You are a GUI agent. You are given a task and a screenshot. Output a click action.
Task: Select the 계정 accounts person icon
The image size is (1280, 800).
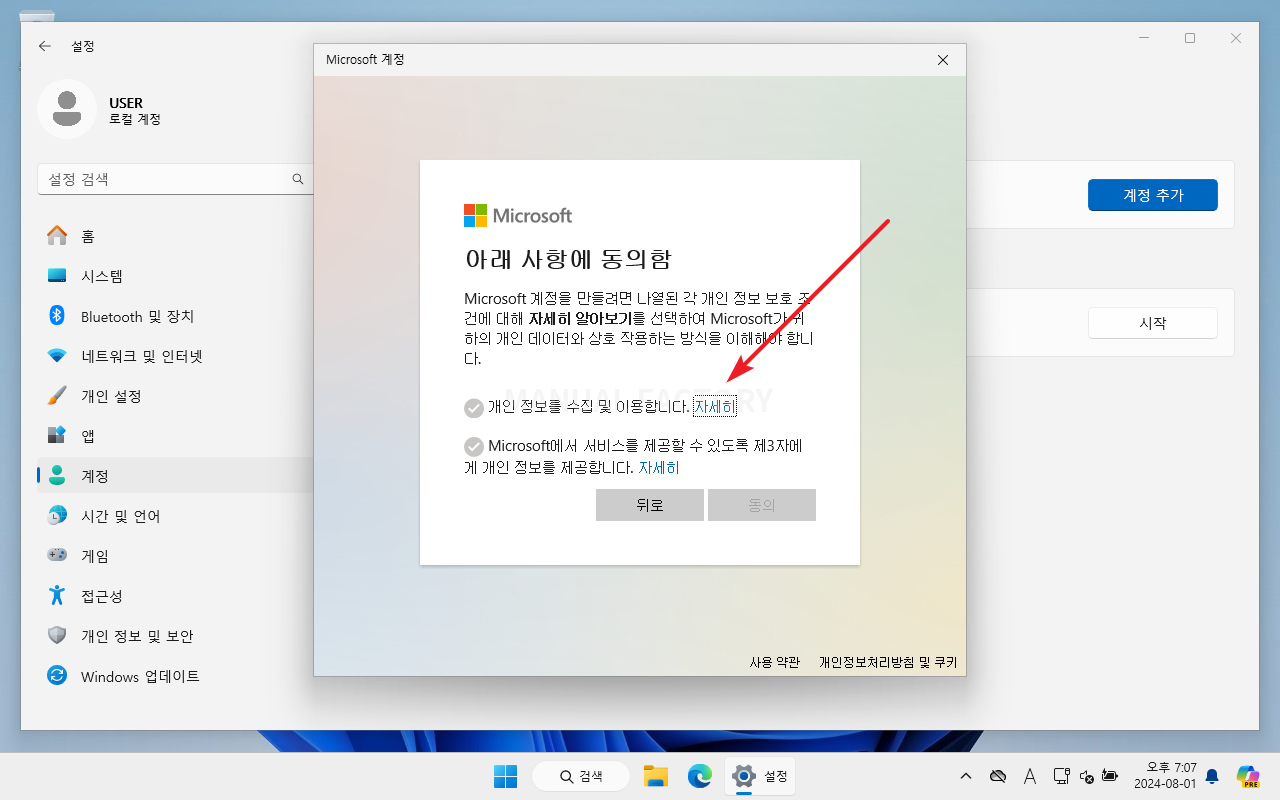pos(57,476)
